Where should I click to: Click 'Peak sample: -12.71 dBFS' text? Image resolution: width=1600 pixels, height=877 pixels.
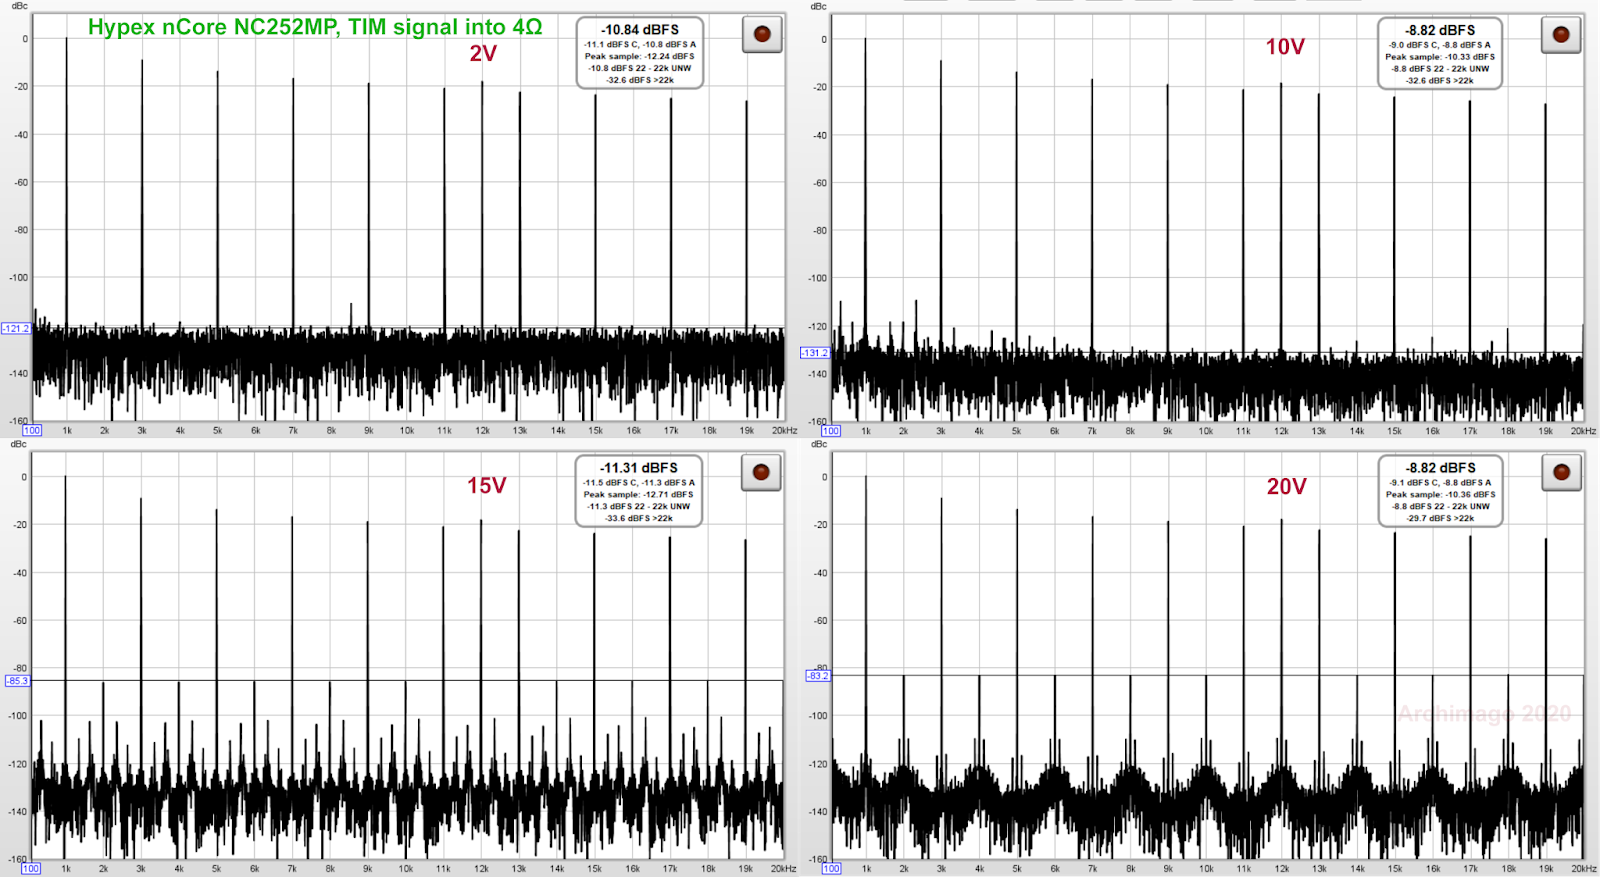tap(639, 495)
